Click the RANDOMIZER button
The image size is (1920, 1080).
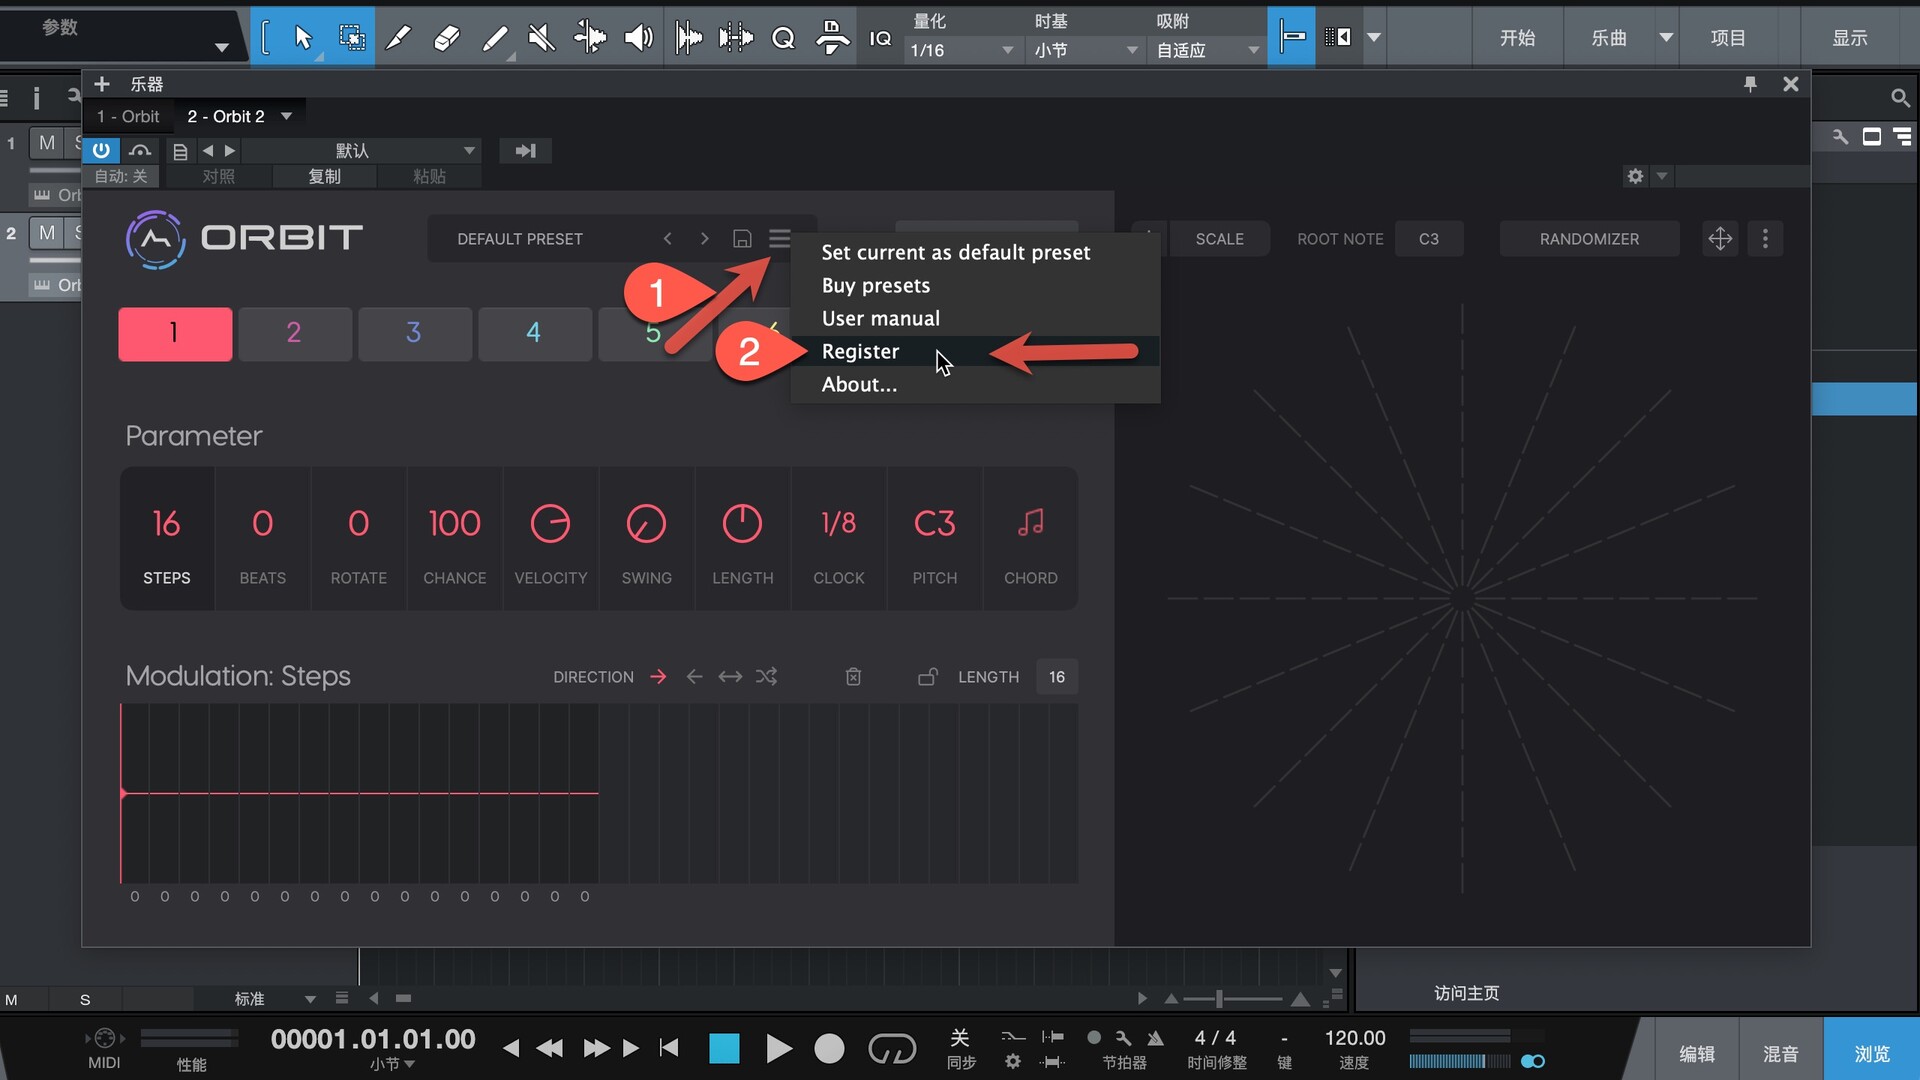pos(1589,239)
